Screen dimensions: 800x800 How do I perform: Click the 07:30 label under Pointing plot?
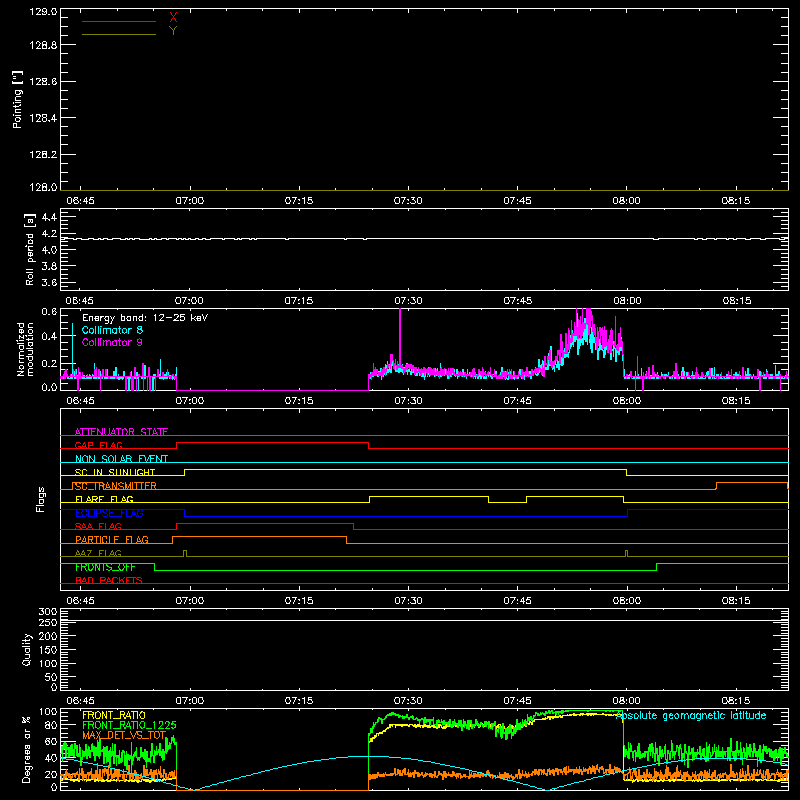click(408, 201)
